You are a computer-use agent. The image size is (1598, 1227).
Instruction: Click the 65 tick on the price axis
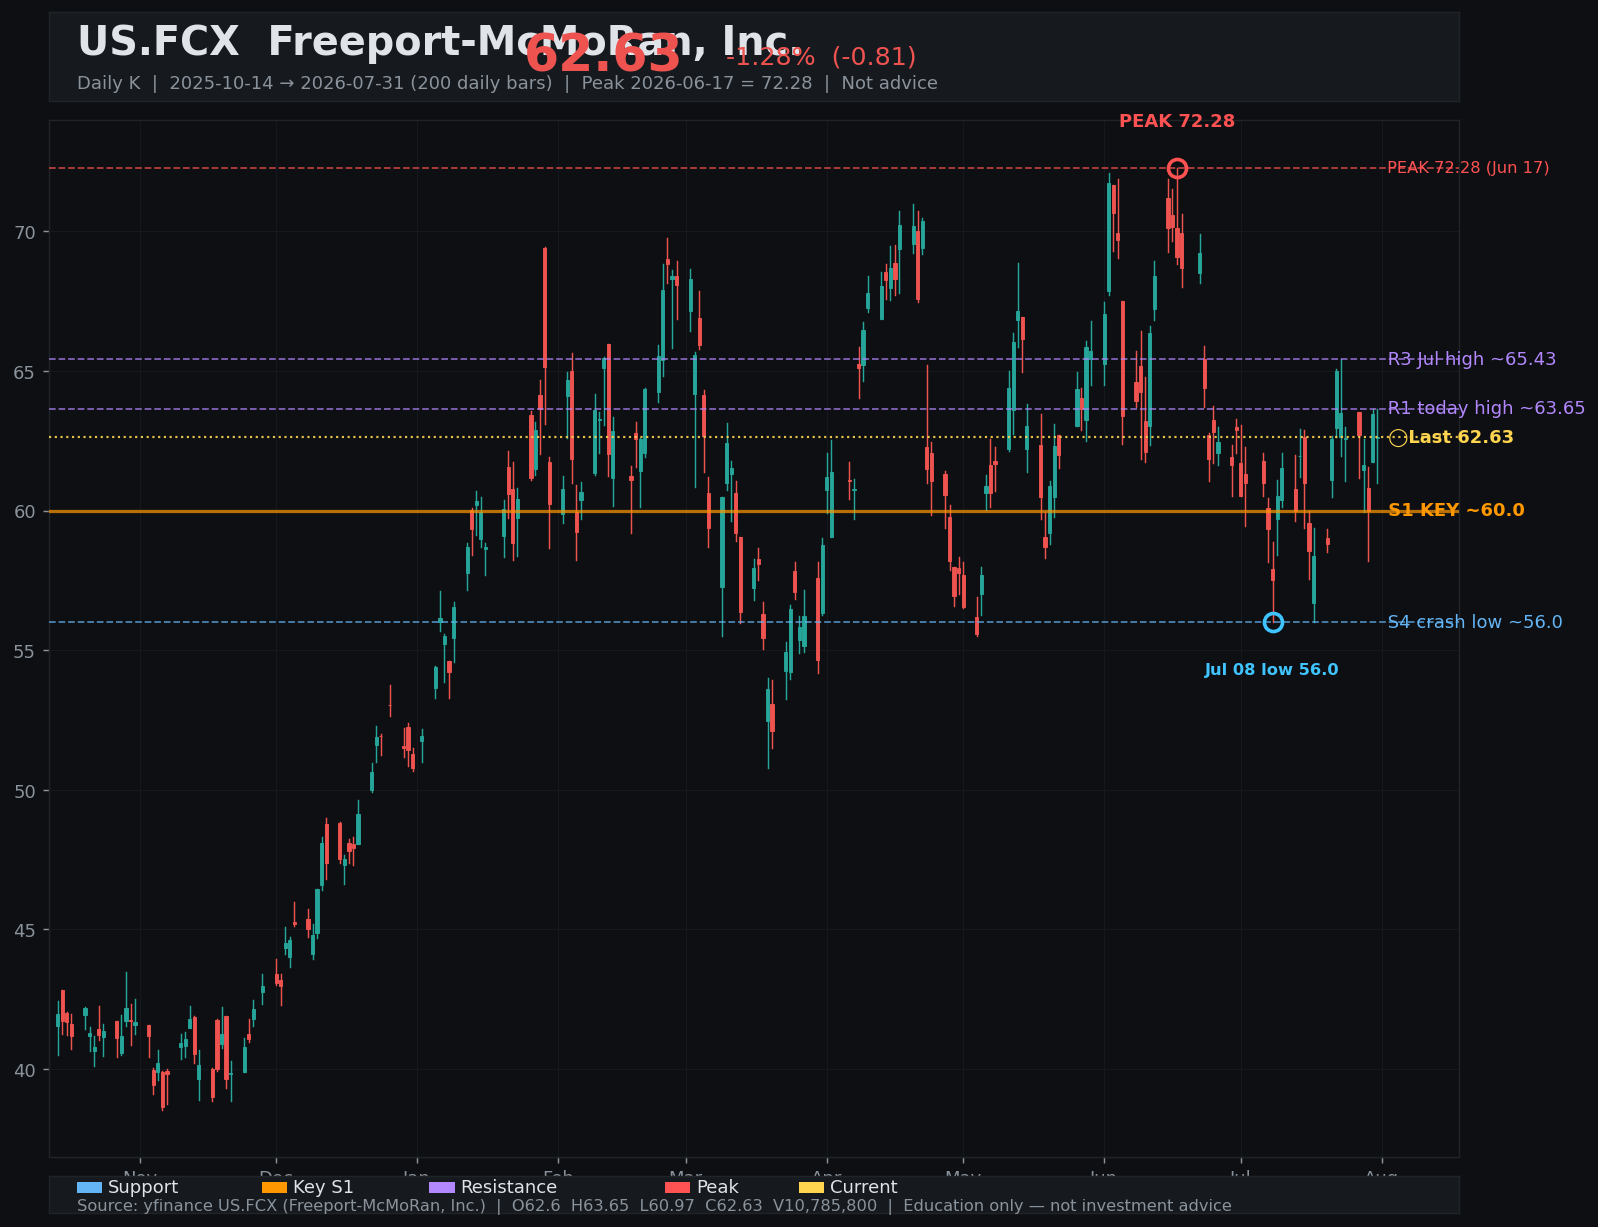(x=24, y=372)
